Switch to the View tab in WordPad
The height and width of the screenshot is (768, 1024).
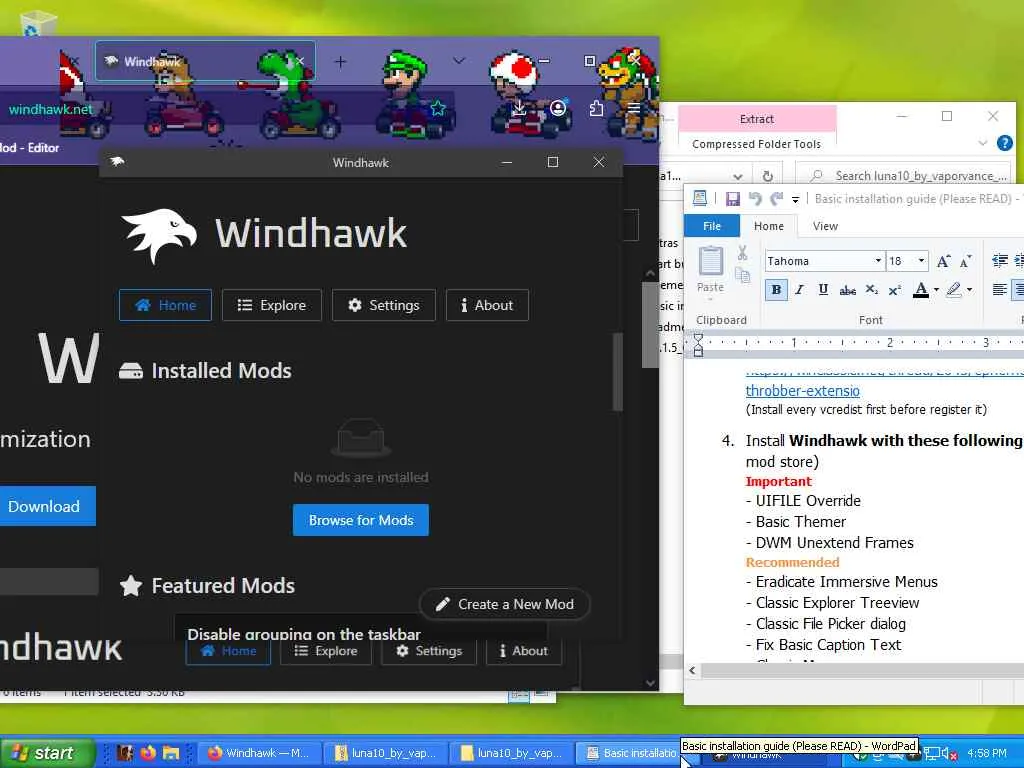[825, 226]
